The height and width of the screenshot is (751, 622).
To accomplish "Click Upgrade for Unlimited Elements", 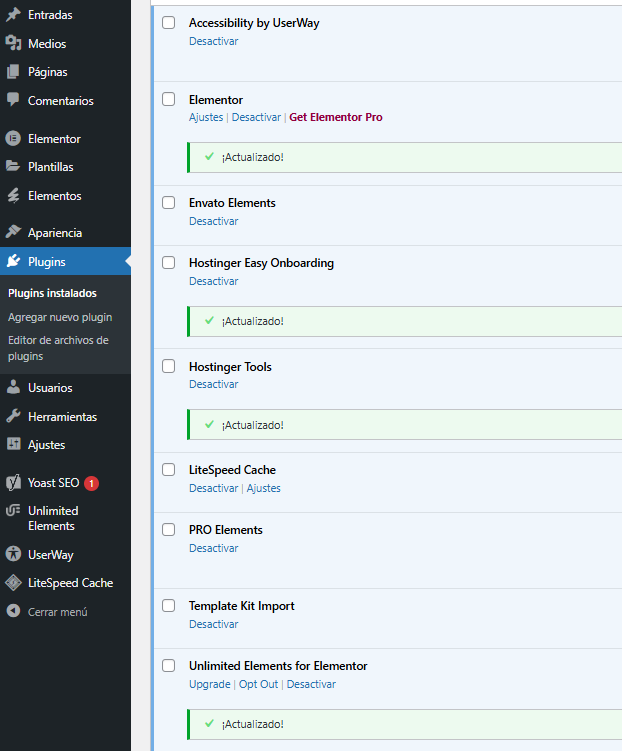I will [x=210, y=684].
